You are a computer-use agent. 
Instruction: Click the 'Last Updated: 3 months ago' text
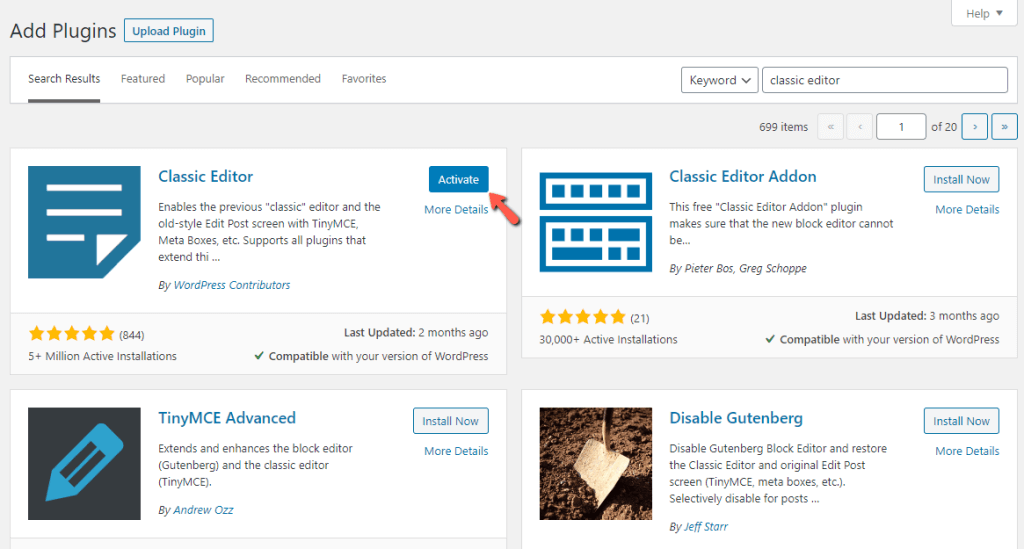(x=927, y=316)
